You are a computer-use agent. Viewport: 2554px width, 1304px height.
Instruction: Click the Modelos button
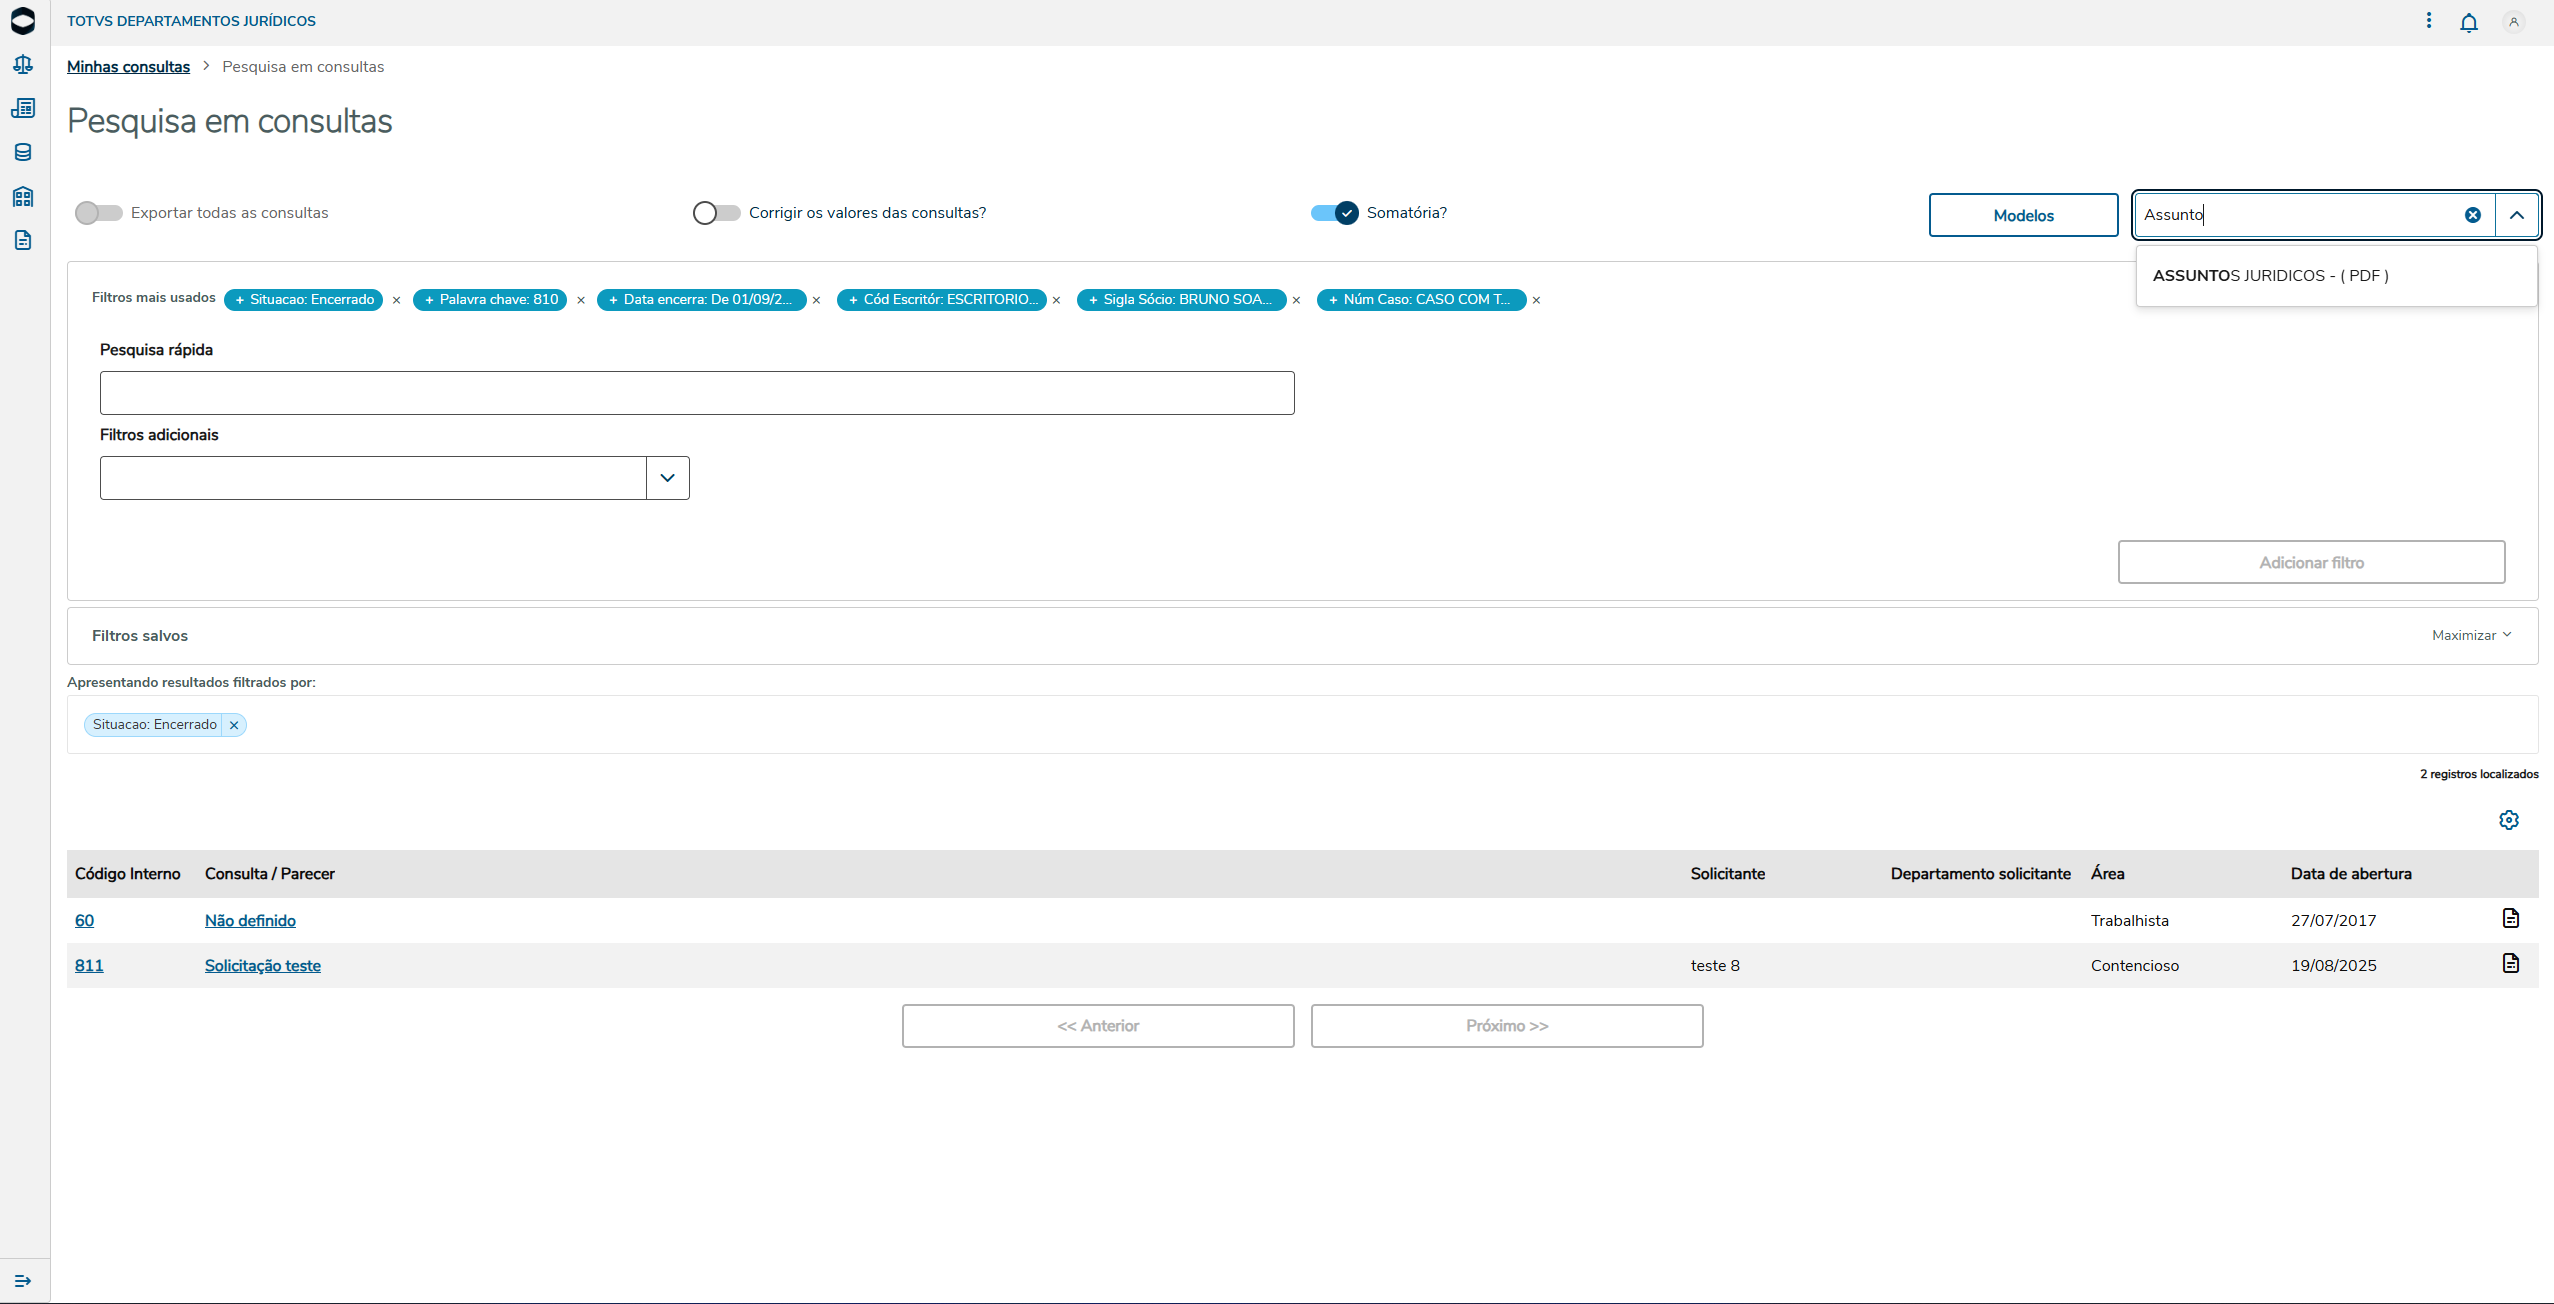2022,215
